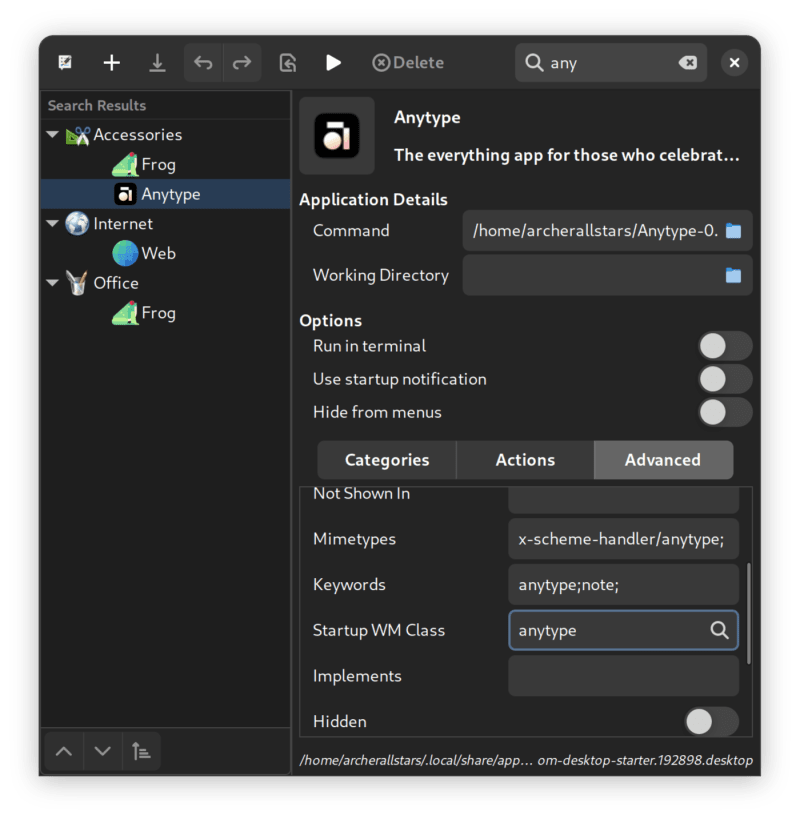
Task: Test the launcher with the play icon
Action: 333,63
